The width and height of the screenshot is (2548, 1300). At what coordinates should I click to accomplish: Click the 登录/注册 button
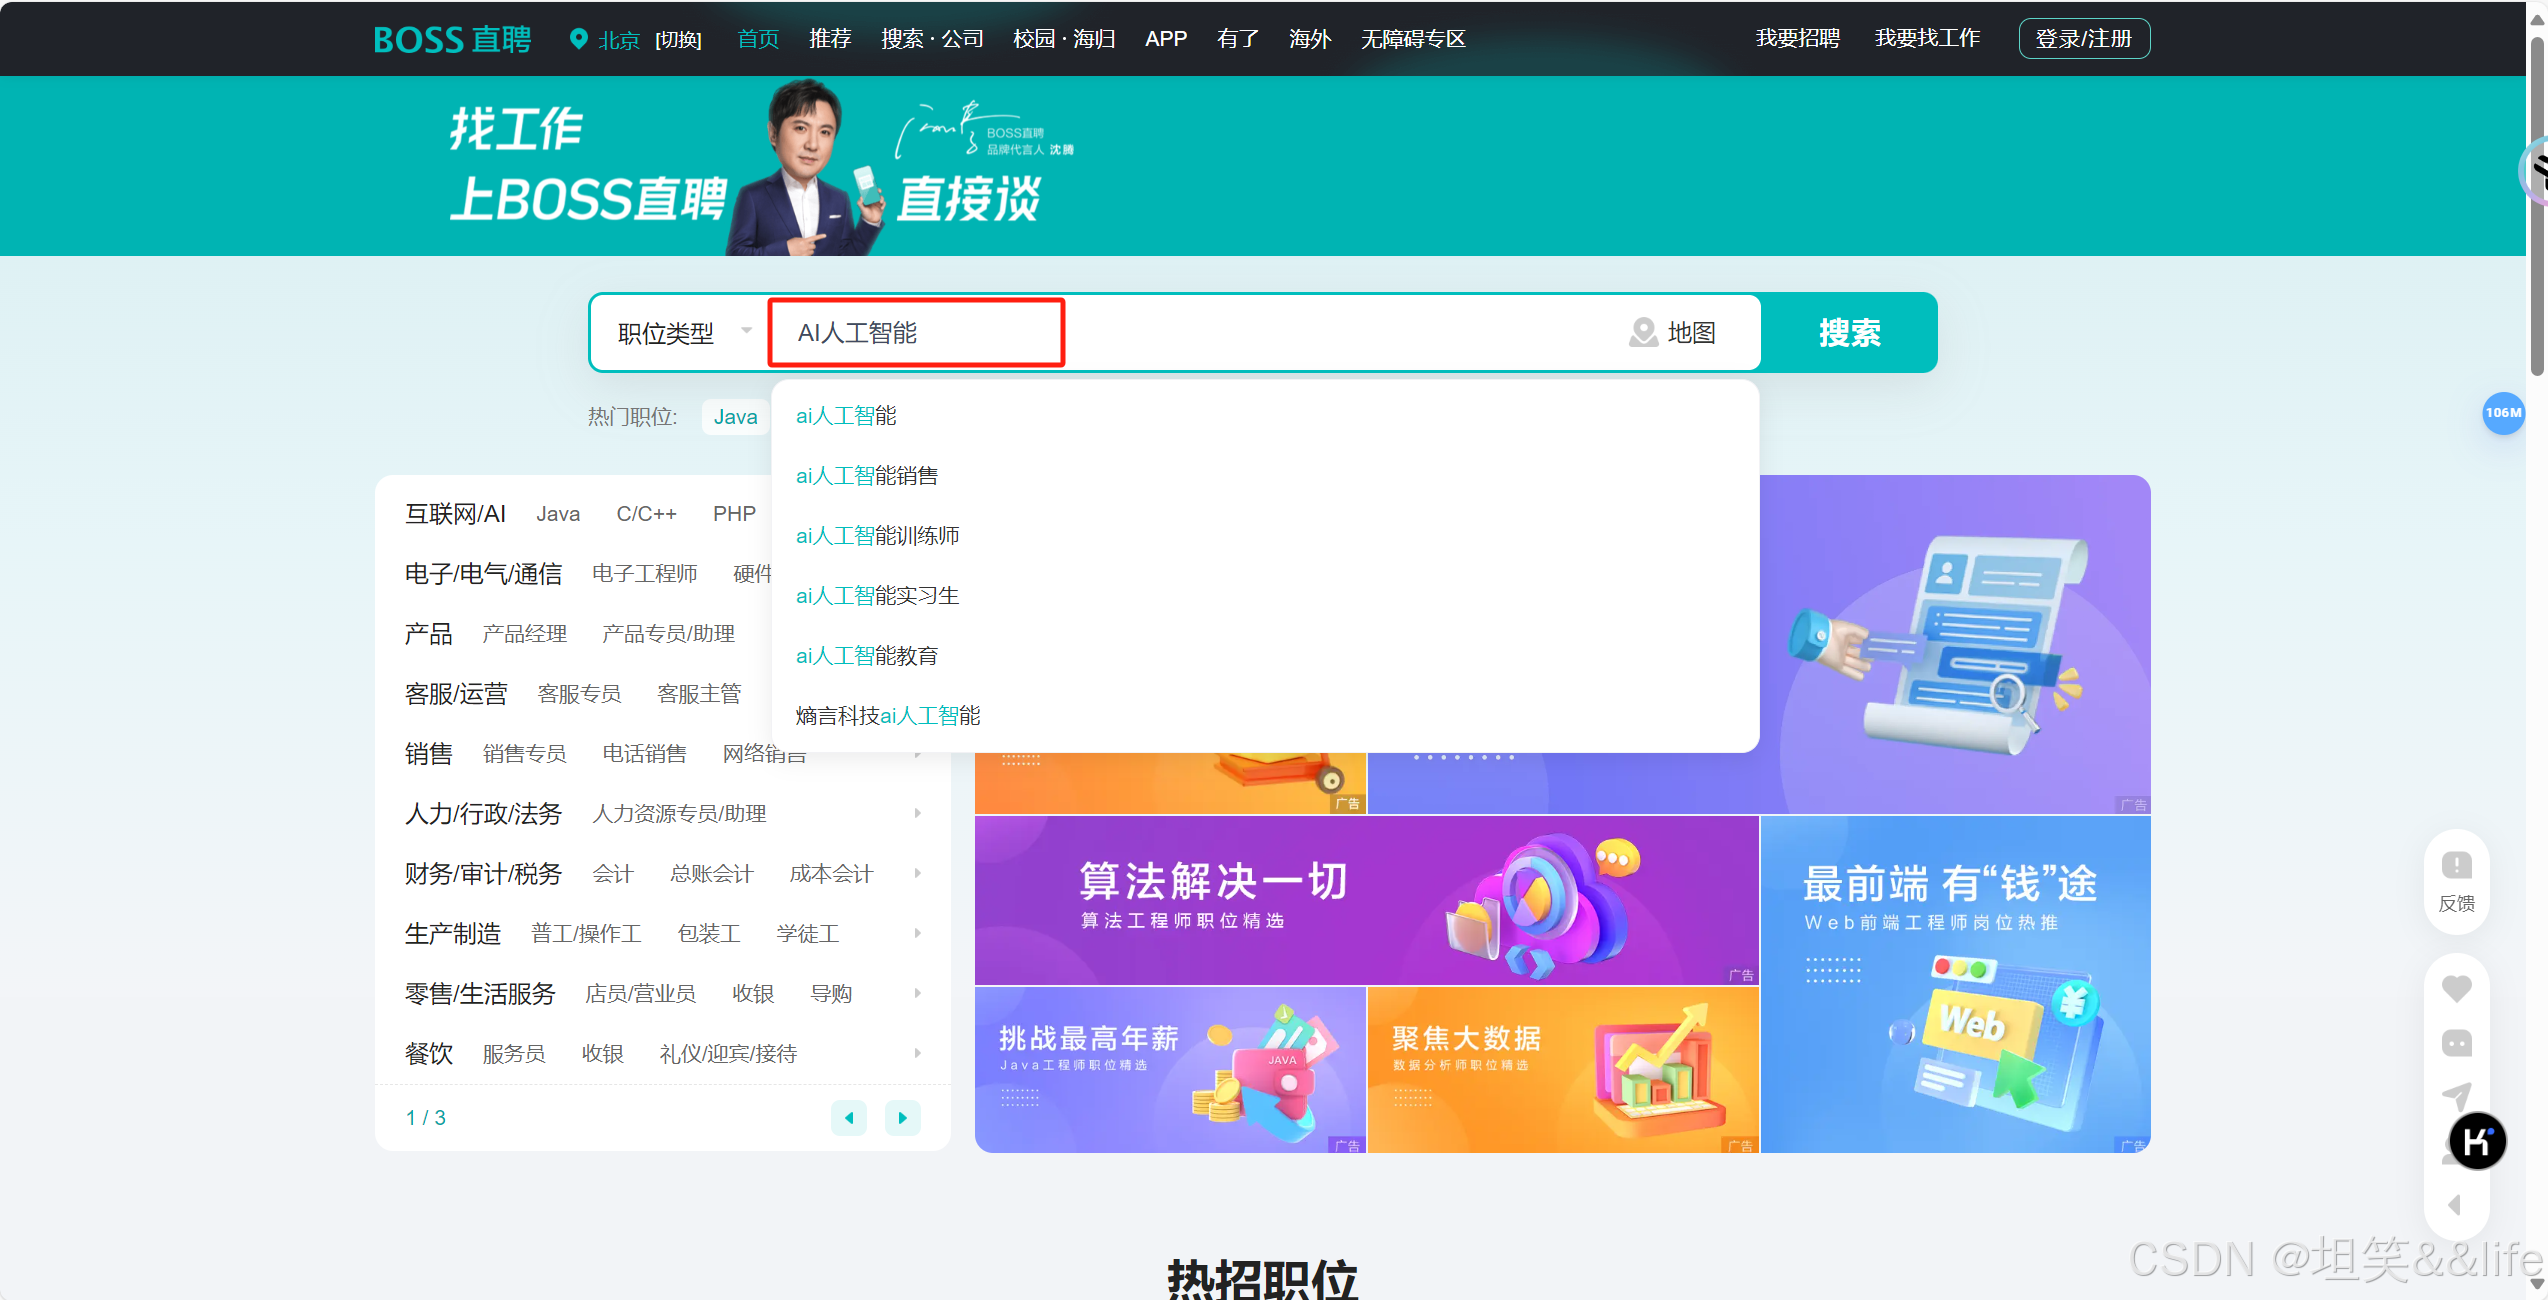(2084, 39)
